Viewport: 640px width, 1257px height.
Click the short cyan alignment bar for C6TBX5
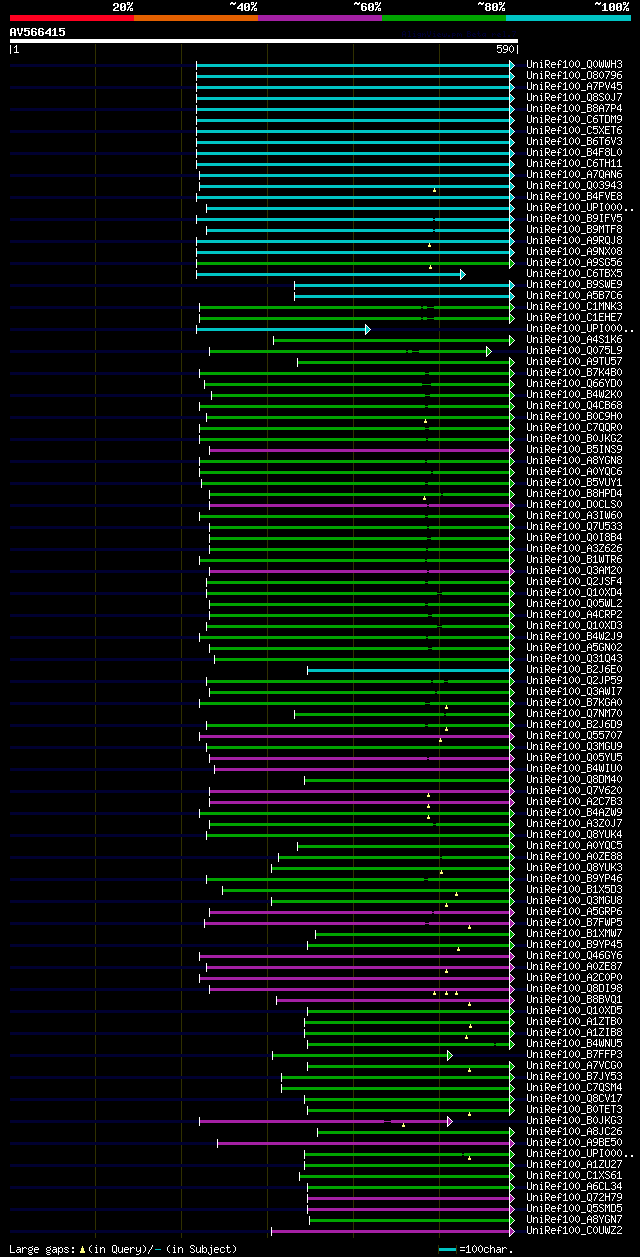pyautogui.click(x=330, y=274)
